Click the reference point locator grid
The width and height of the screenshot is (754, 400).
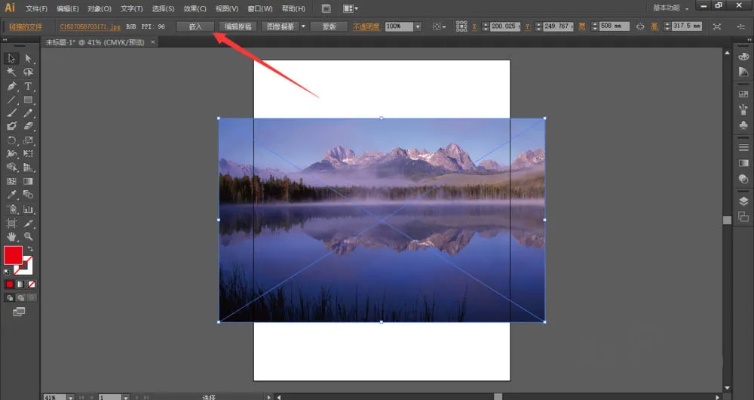tap(461, 26)
